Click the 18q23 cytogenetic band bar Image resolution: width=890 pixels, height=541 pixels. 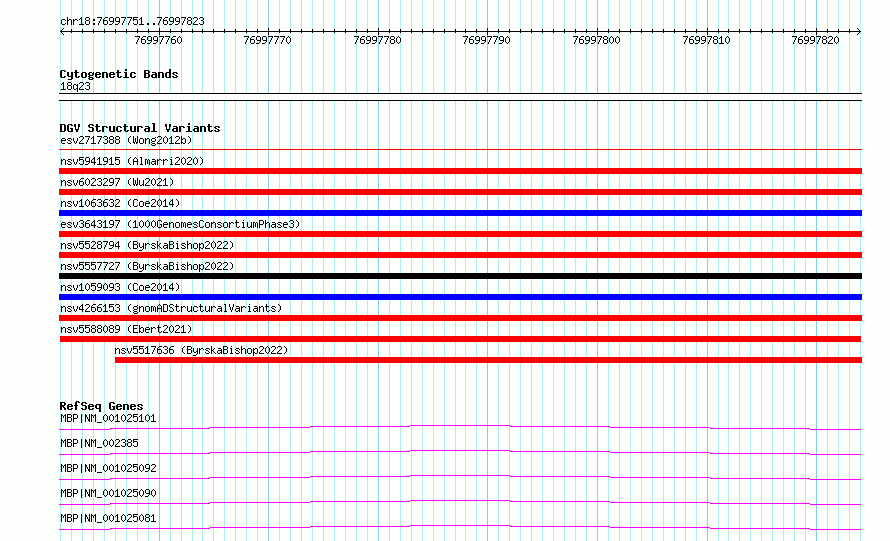(460, 97)
